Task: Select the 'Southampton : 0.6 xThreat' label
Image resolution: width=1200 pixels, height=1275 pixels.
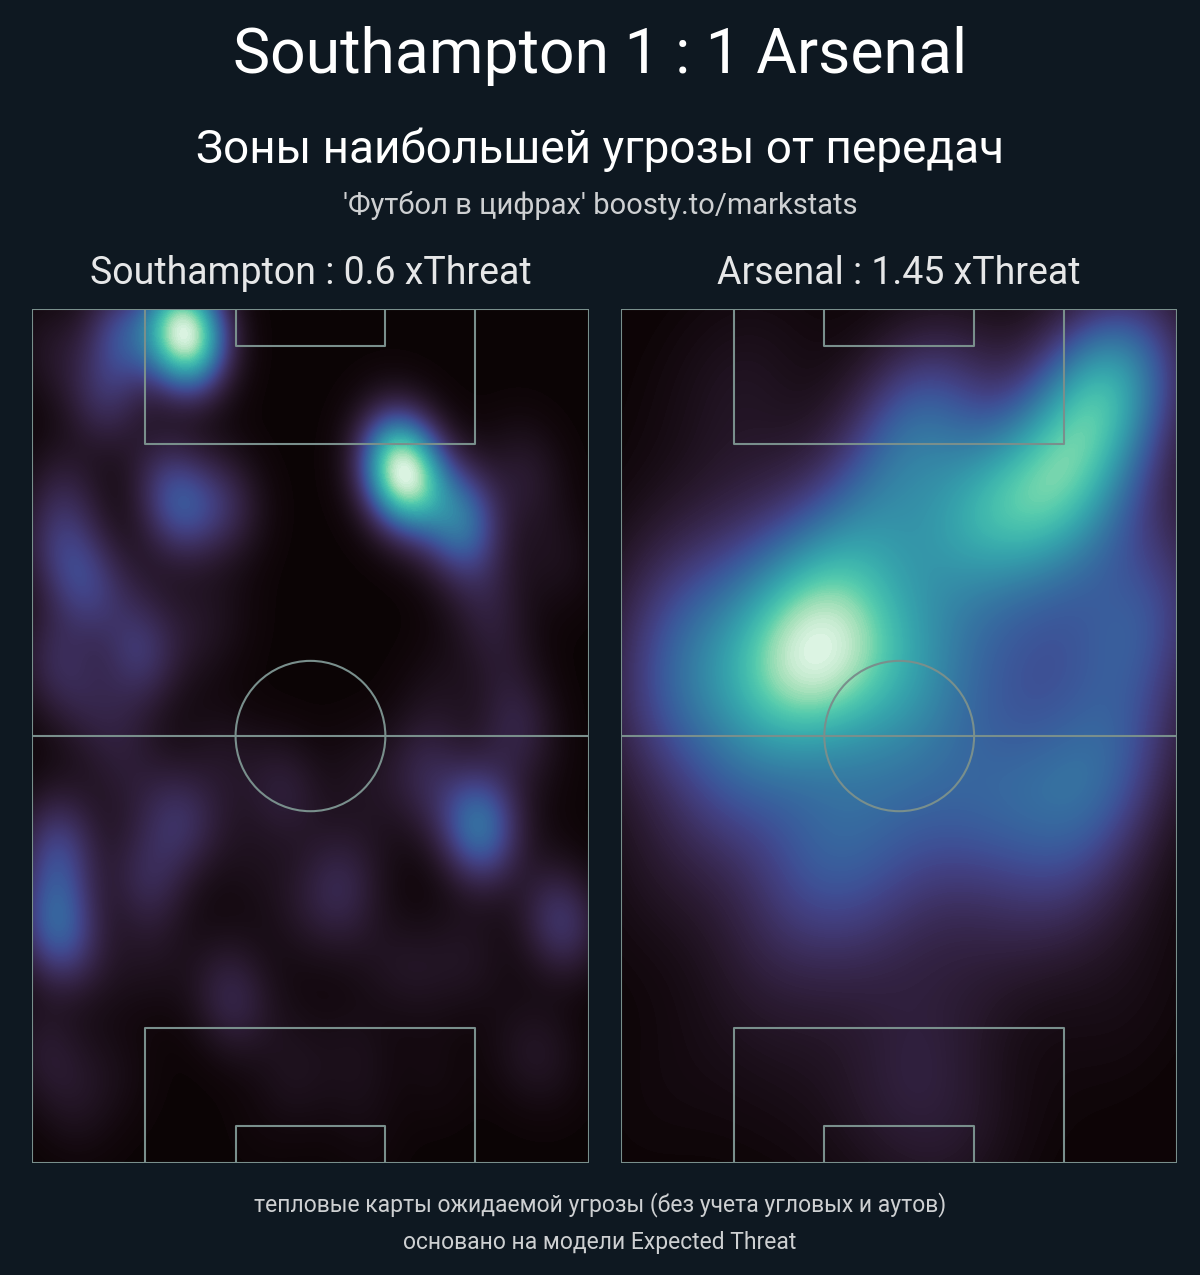Action: [310, 271]
